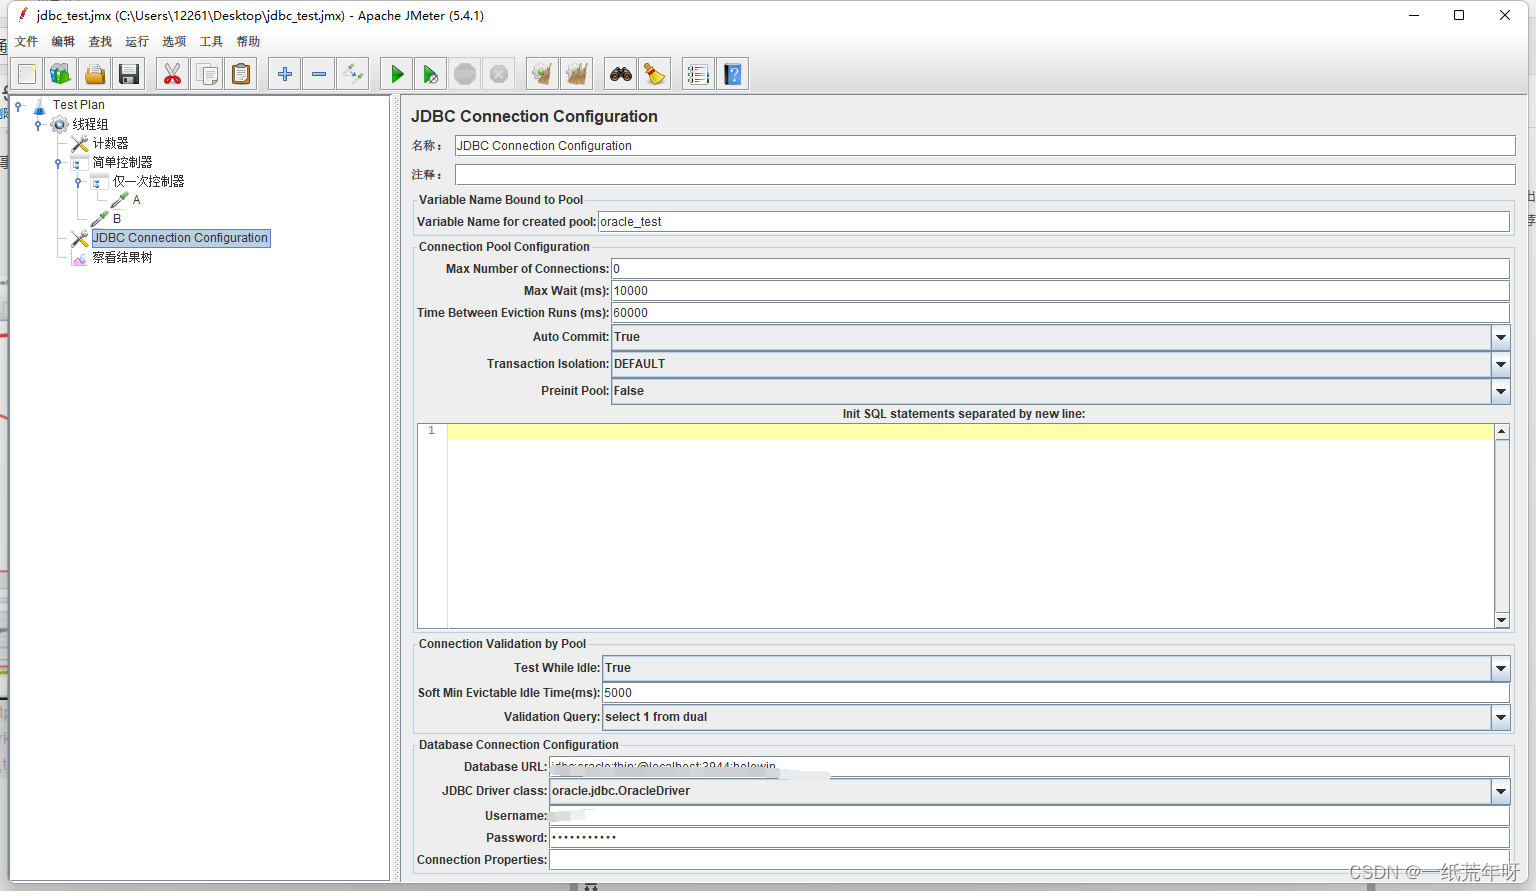Viewport: 1536px width, 891px height.
Task: Click Init SQL scrollbar down arrow
Action: click(x=1502, y=620)
